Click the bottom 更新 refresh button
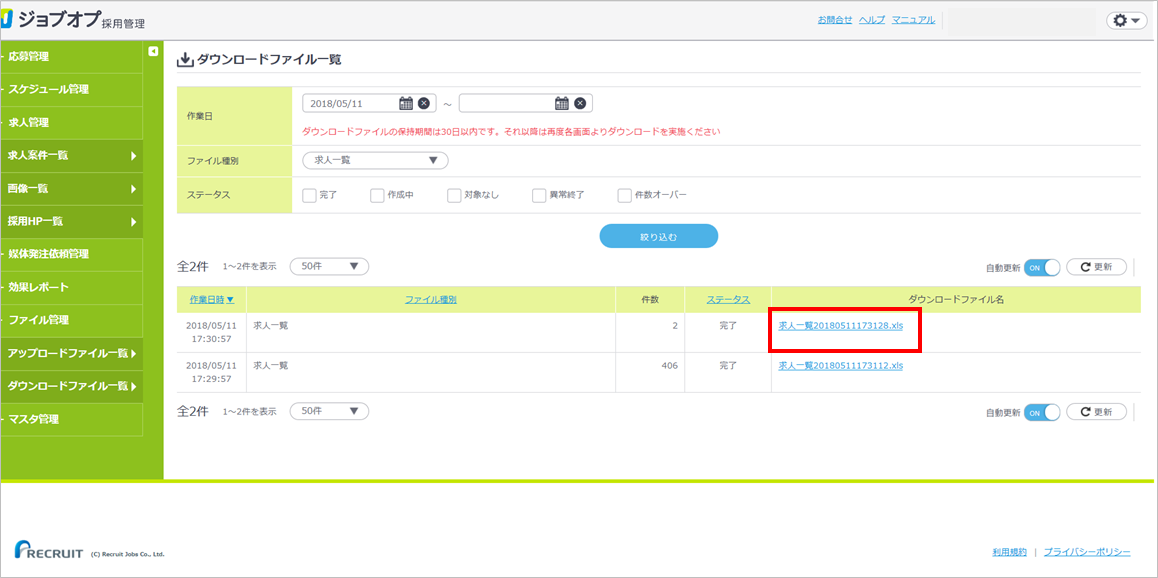Image resolution: width=1158 pixels, height=578 pixels. (x=1096, y=412)
